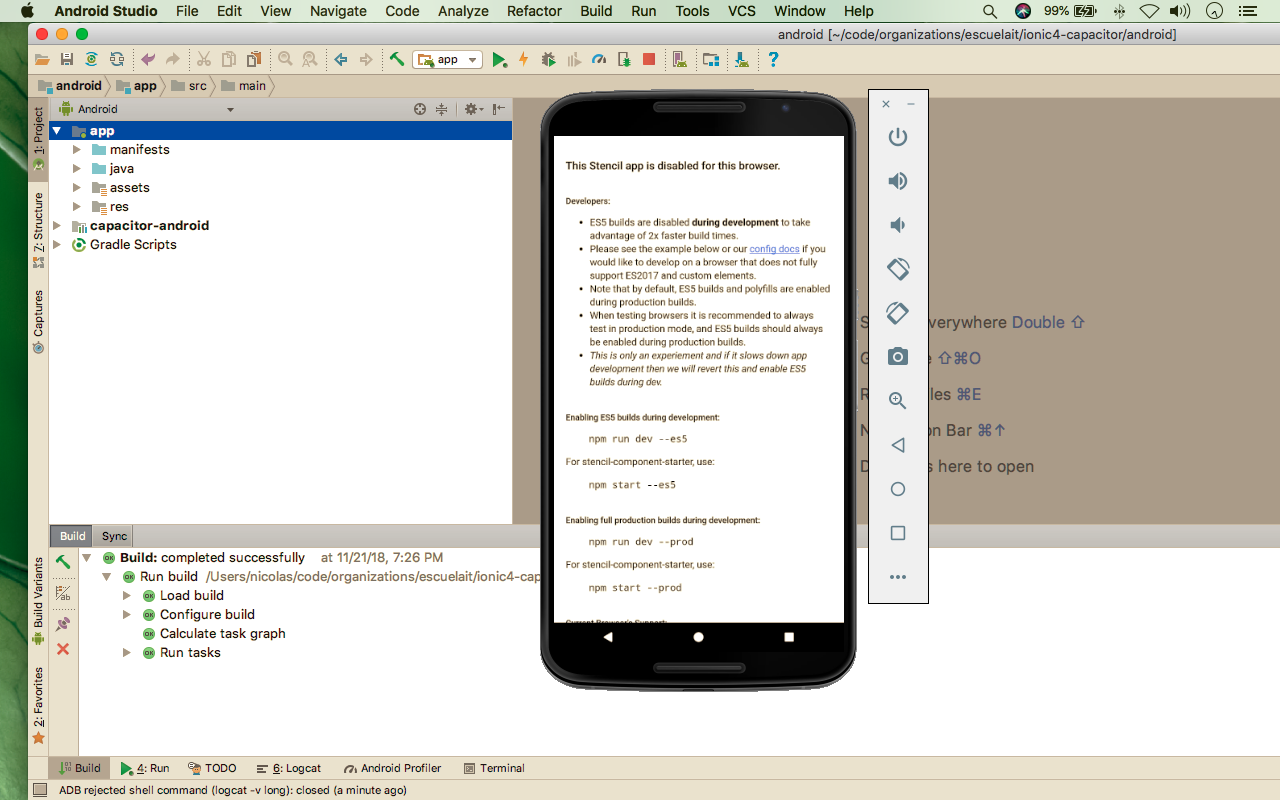Run the app using the green play icon
The image size is (1280, 800).
click(x=500, y=59)
